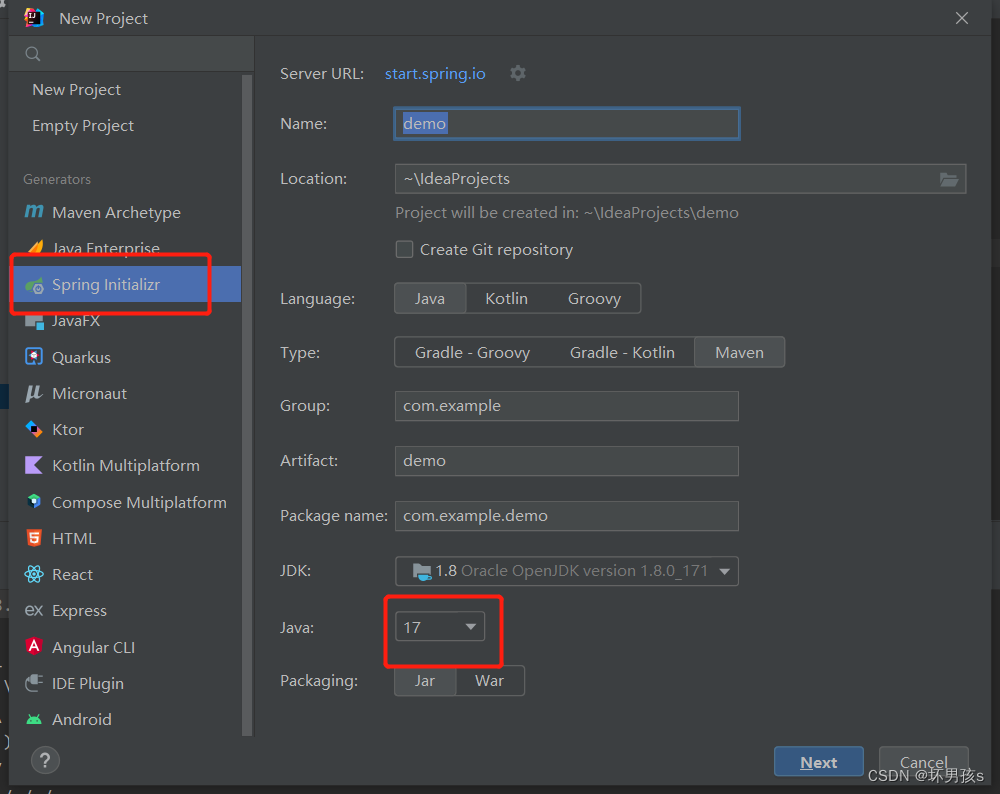The width and height of the screenshot is (1000, 794).
Task: Click the Quarkus generator icon
Action: pyautogui.click(x=34, y=357)
